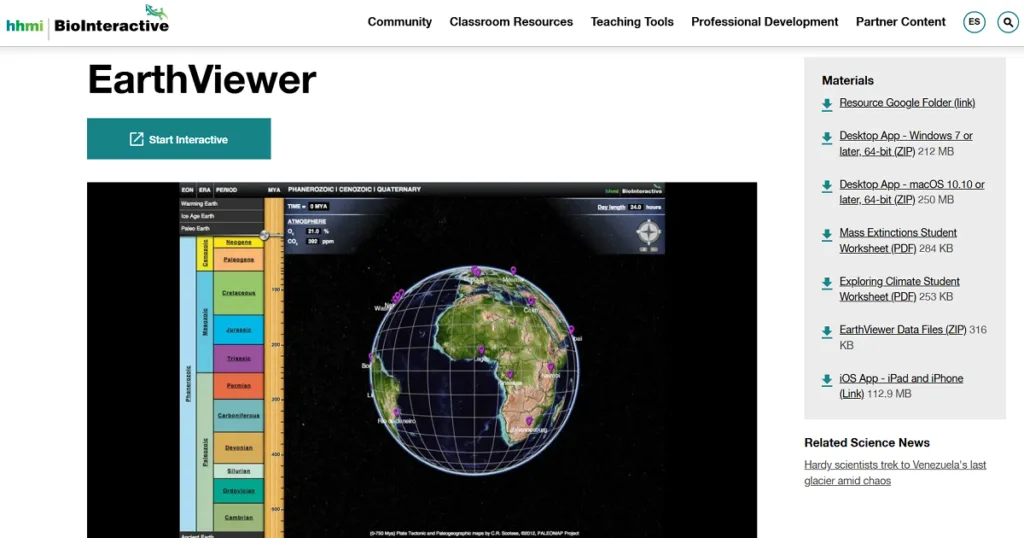Expand the Teaching Tools menu
1024x538 pixels.
632,22
